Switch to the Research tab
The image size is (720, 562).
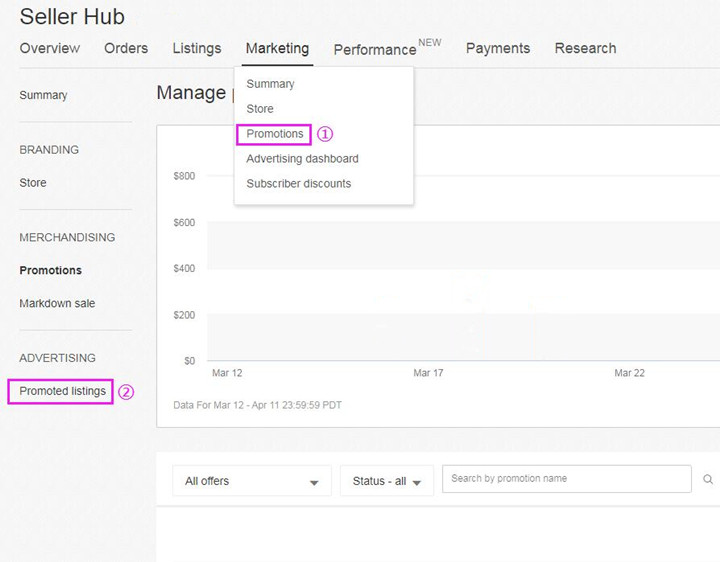(585, 48)
